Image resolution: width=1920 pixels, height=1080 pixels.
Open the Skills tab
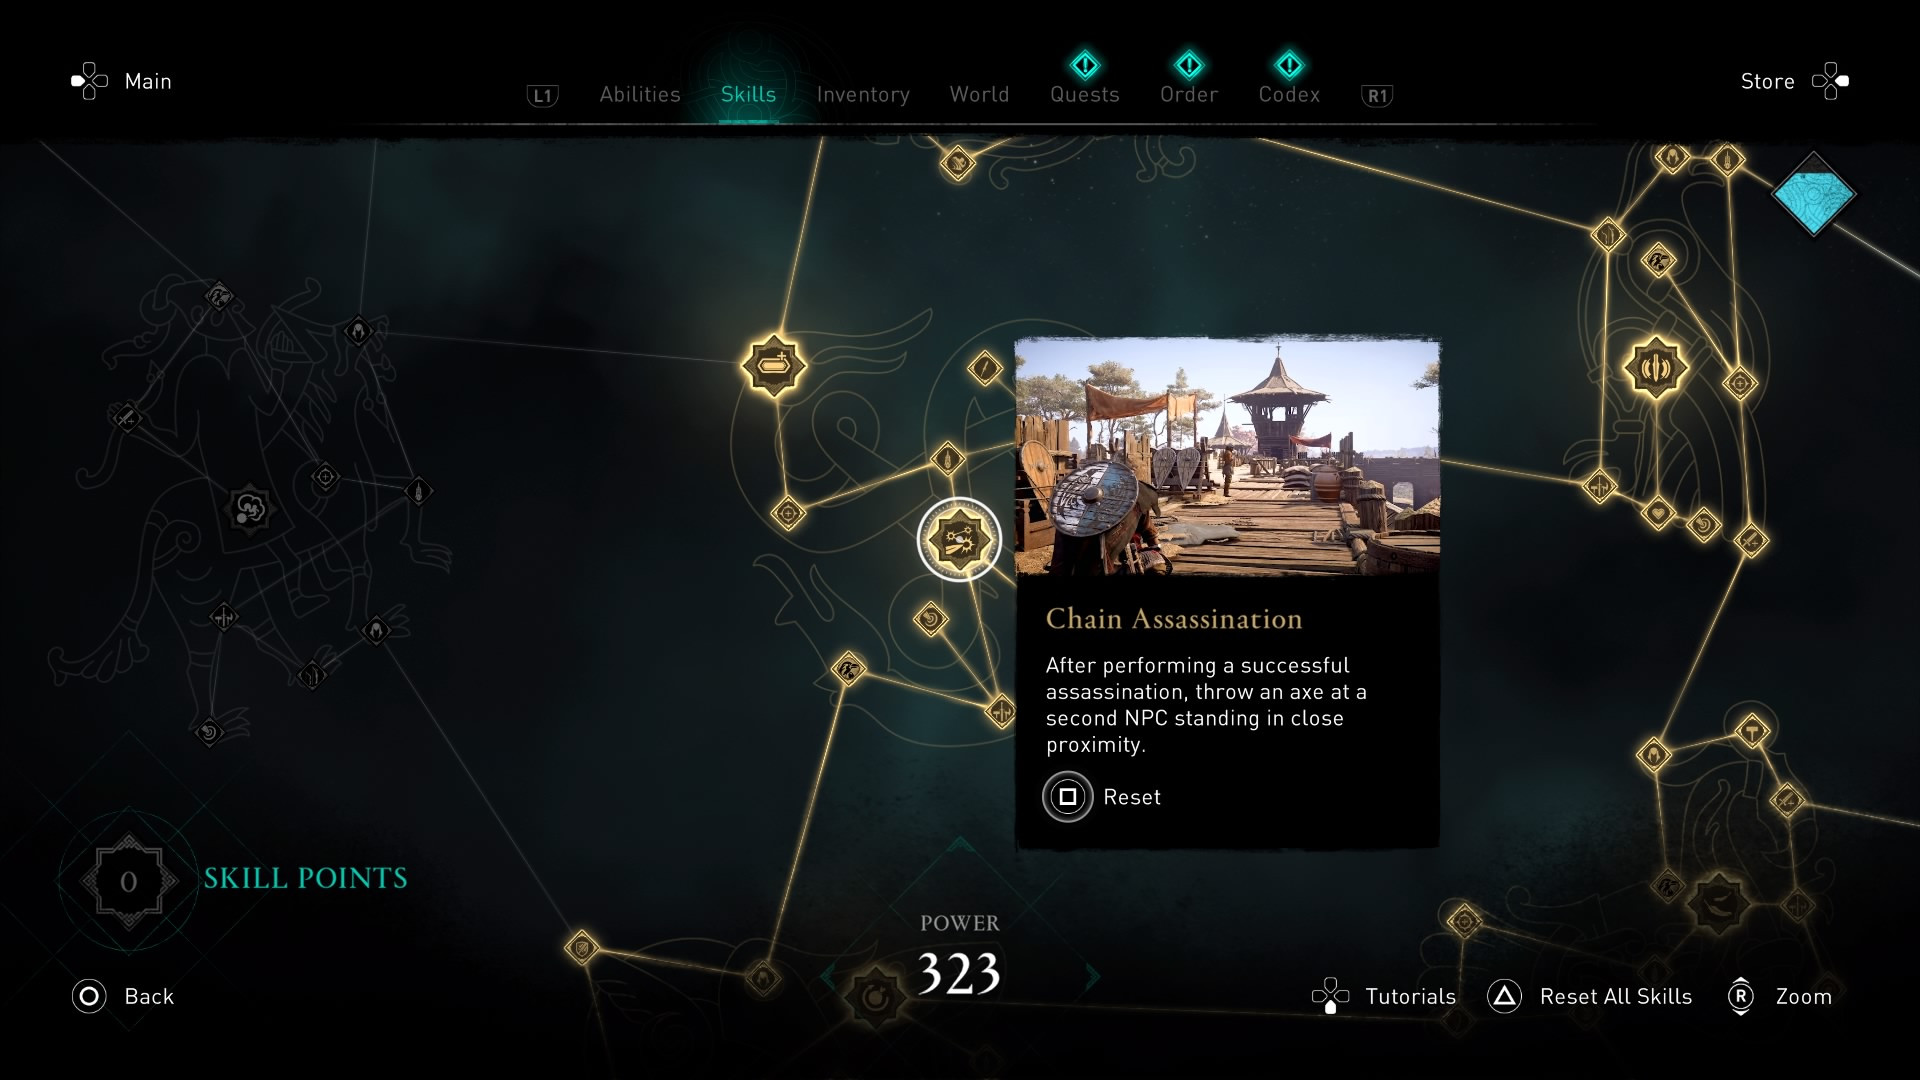tap(748, 94)
